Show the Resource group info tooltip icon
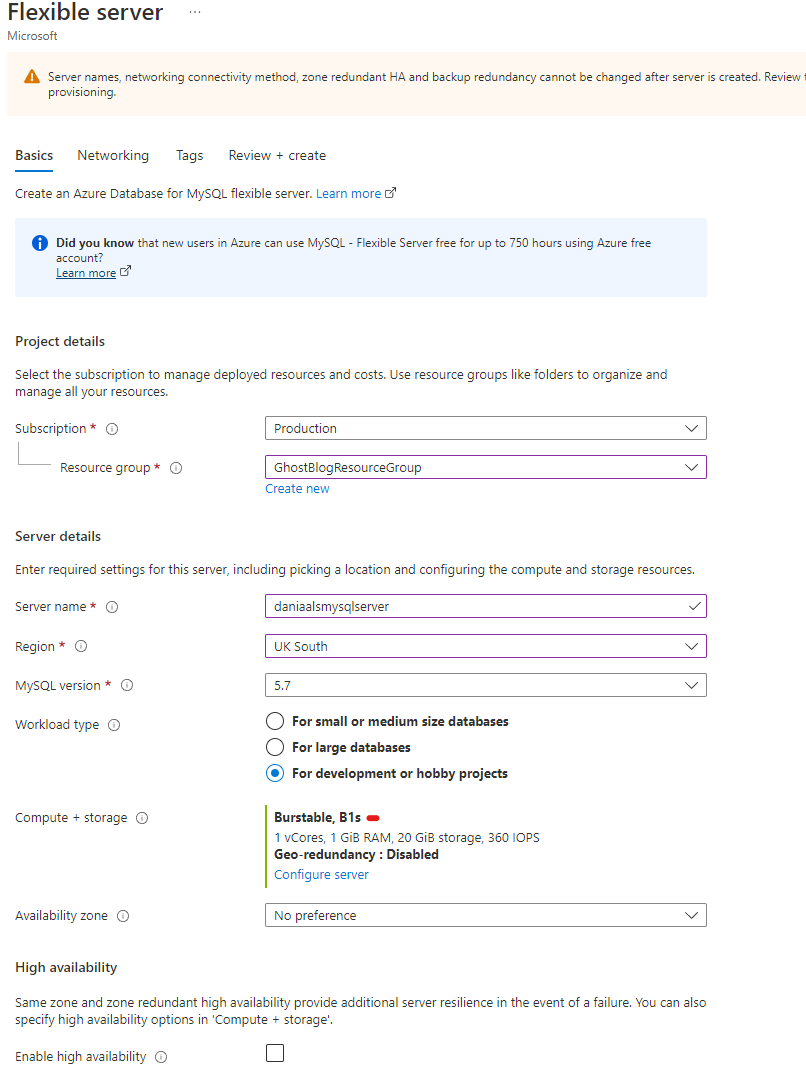 (176, 468)
